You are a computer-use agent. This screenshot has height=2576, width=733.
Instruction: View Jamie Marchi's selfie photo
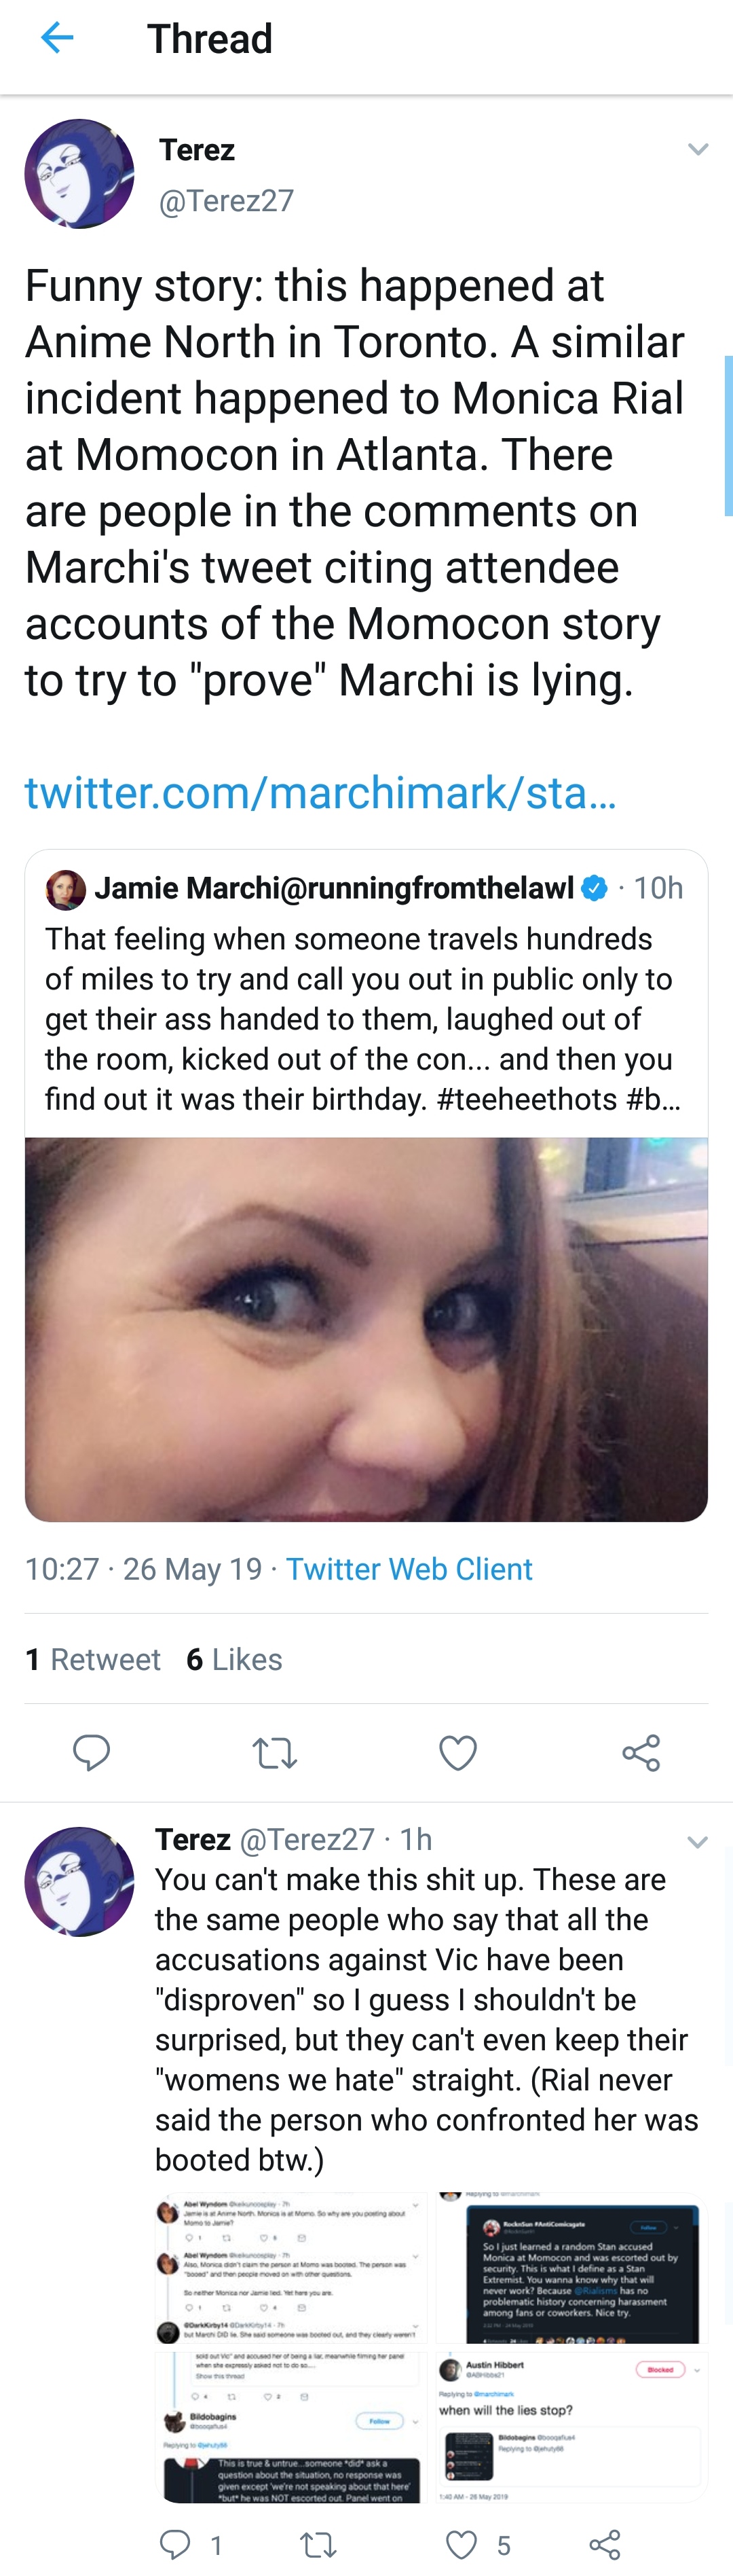(366, 1329)
